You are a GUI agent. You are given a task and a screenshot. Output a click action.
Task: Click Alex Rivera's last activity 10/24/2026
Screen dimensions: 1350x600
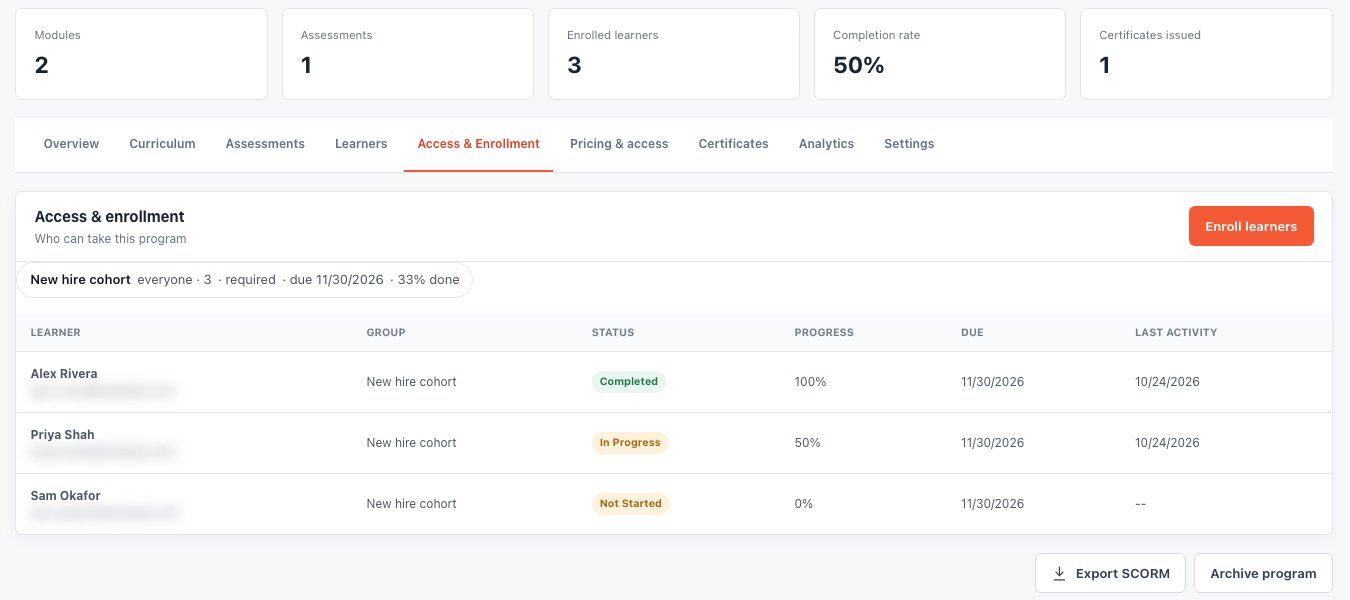pyautogui.click(x=1167, y=382)
